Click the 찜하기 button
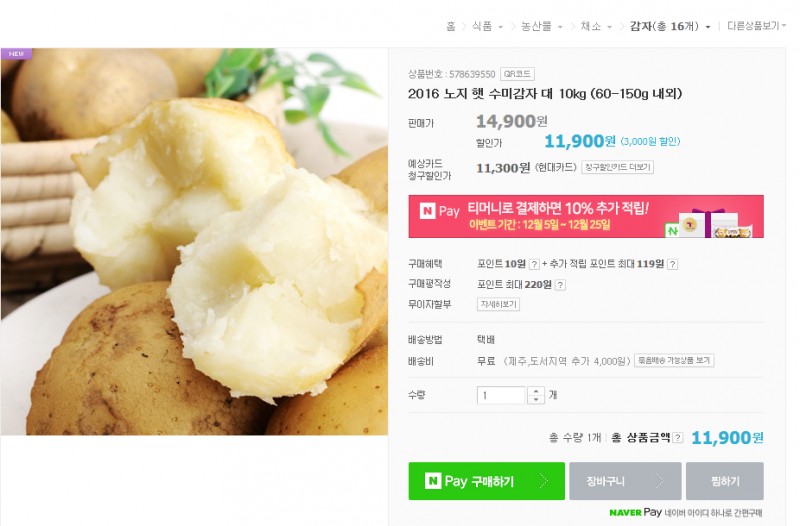Image resolution: width=800 pixels, height=526 pixels. (724, 481)
